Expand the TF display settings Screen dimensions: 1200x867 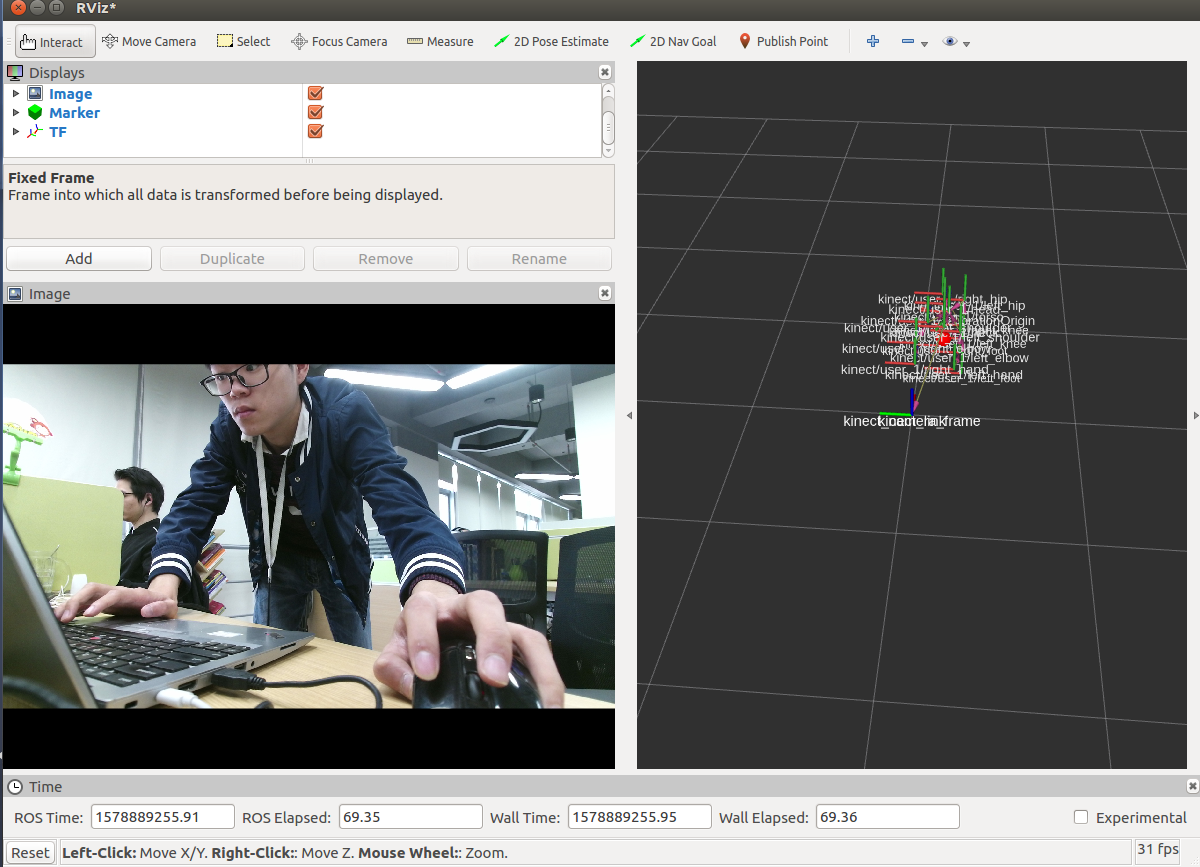click(15, 131)
